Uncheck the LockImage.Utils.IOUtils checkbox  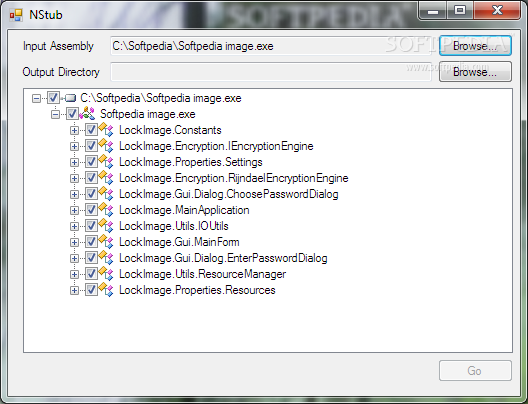[x=91, y=226]
